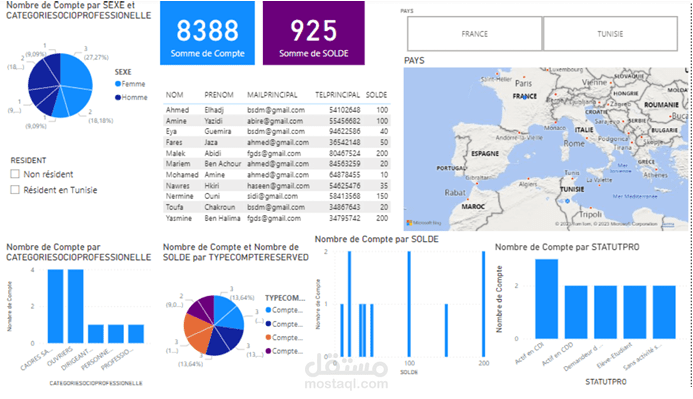This screenshot has width=693, height=399.
Task: Check the Non résident checkbox
Action: pyautogui.click(x=15, y=174)
